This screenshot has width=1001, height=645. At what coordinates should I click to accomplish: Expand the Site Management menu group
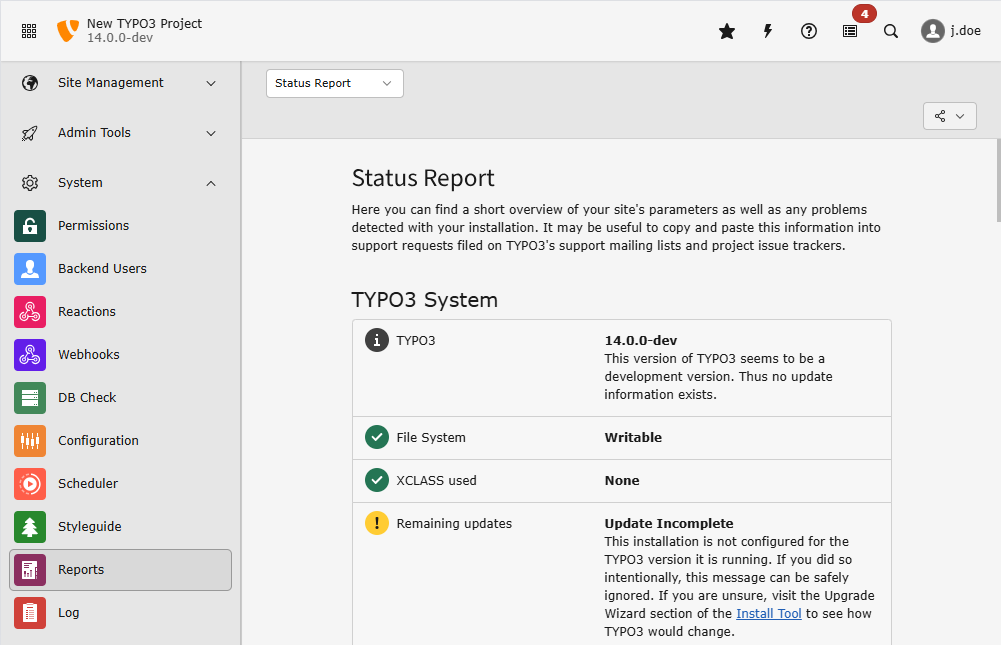pyautogui.click(x=120, y=83)
